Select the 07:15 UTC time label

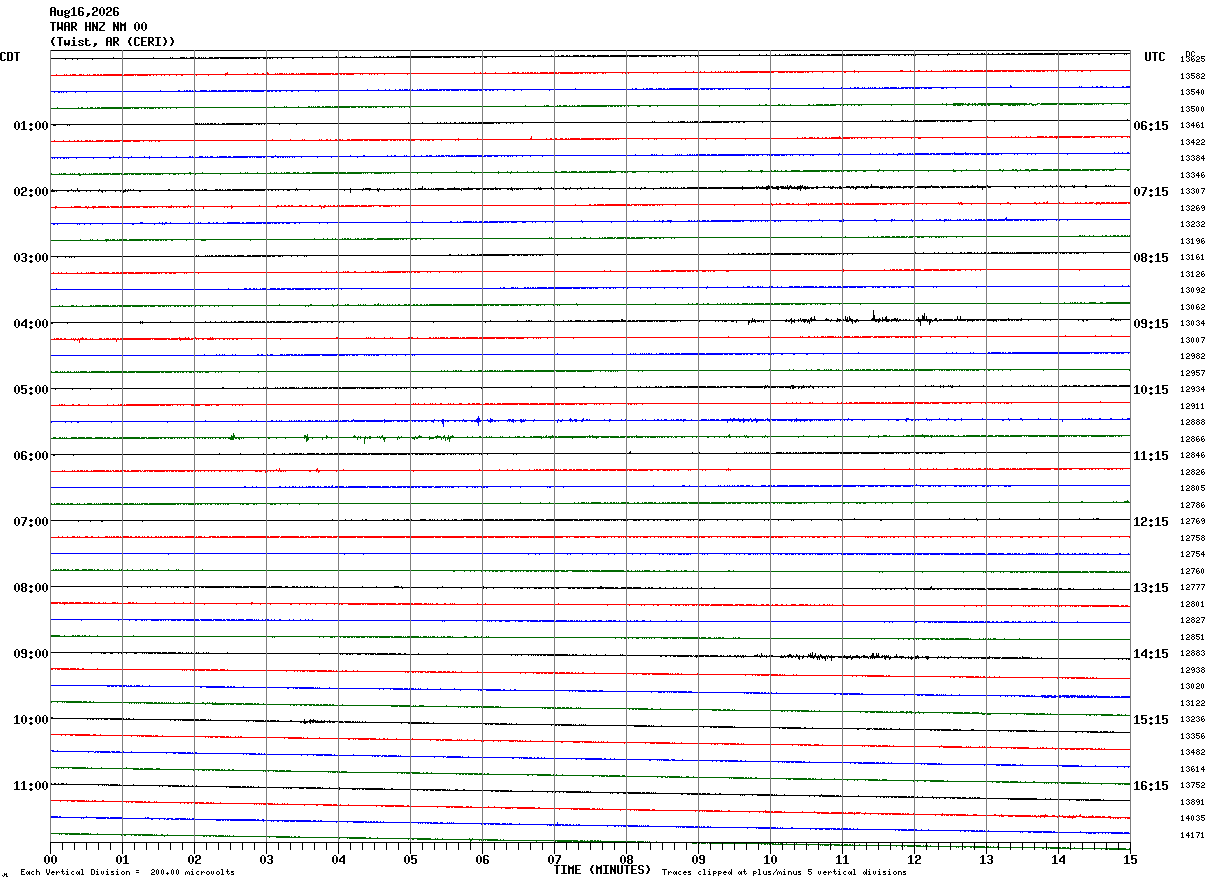1151,192
